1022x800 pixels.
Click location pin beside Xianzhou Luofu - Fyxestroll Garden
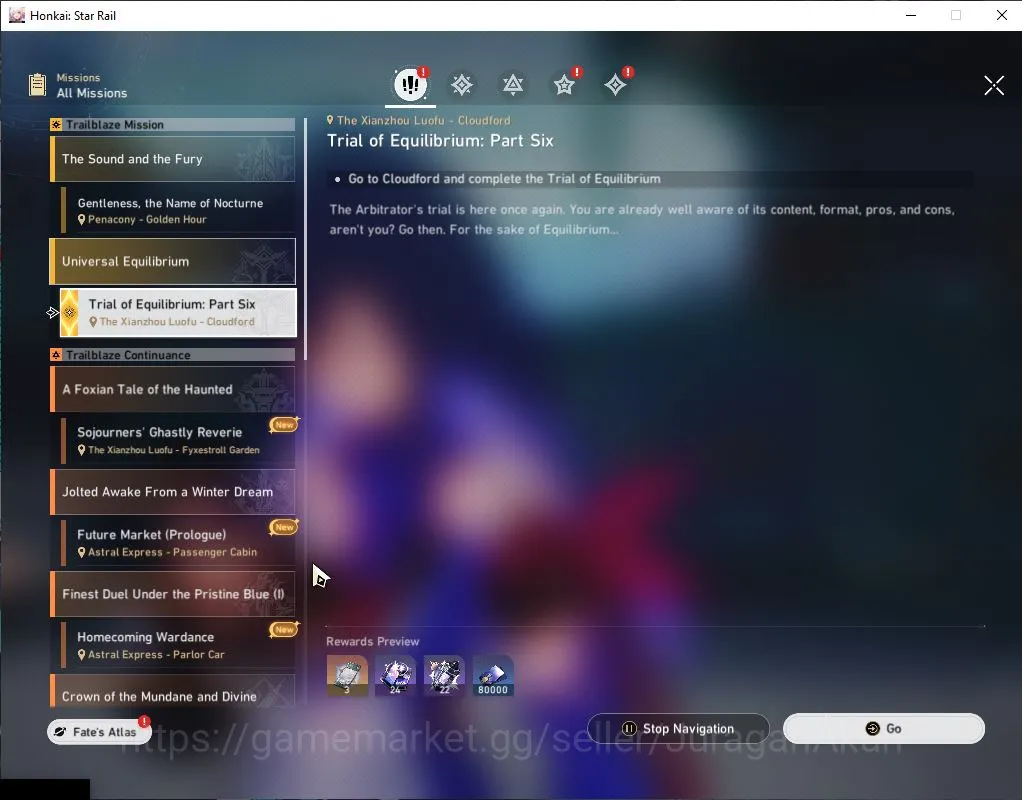point(81,450)
